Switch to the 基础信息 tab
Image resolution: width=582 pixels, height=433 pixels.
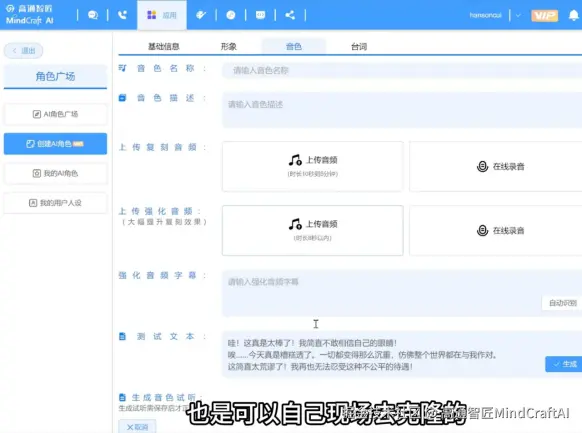tap(164, 46)
